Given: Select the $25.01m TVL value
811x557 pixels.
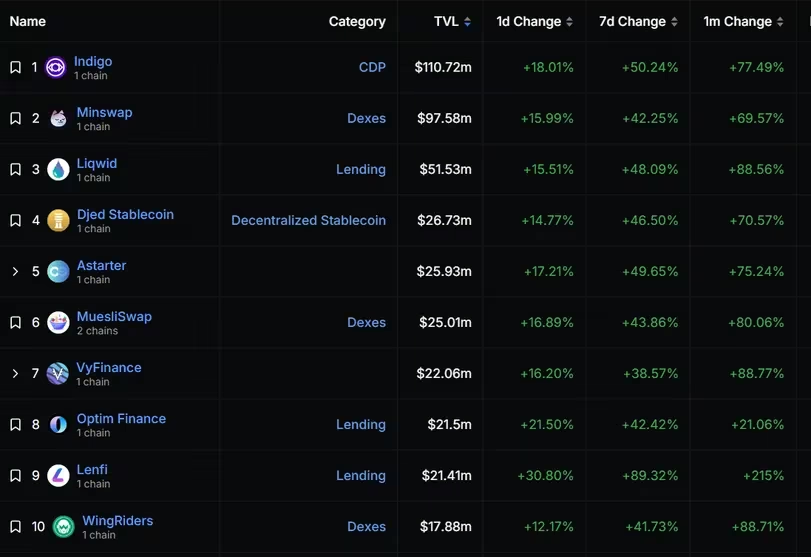Looking at the screenshot, I should pyautogui.click(x=445, y=322).
